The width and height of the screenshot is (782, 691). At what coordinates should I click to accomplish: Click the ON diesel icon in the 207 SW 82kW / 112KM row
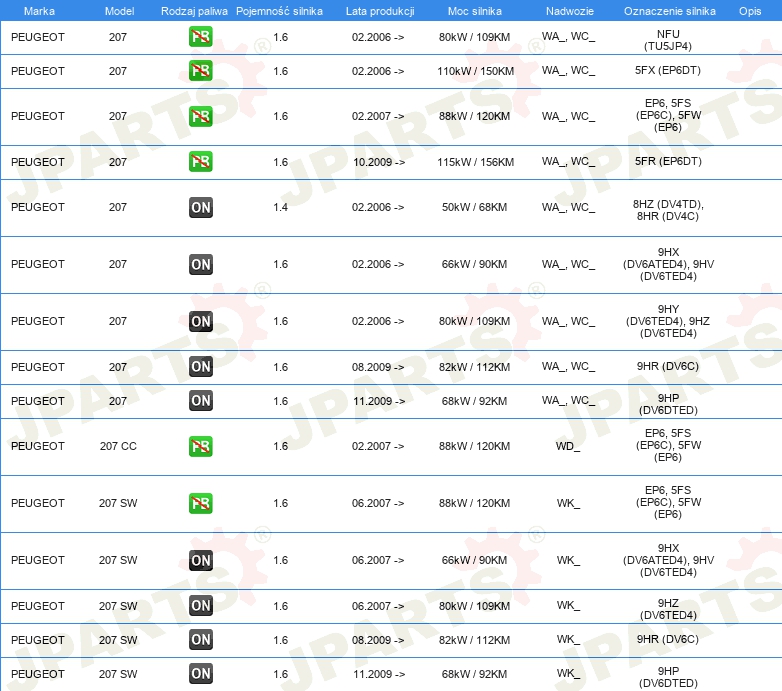coord(200,640)
